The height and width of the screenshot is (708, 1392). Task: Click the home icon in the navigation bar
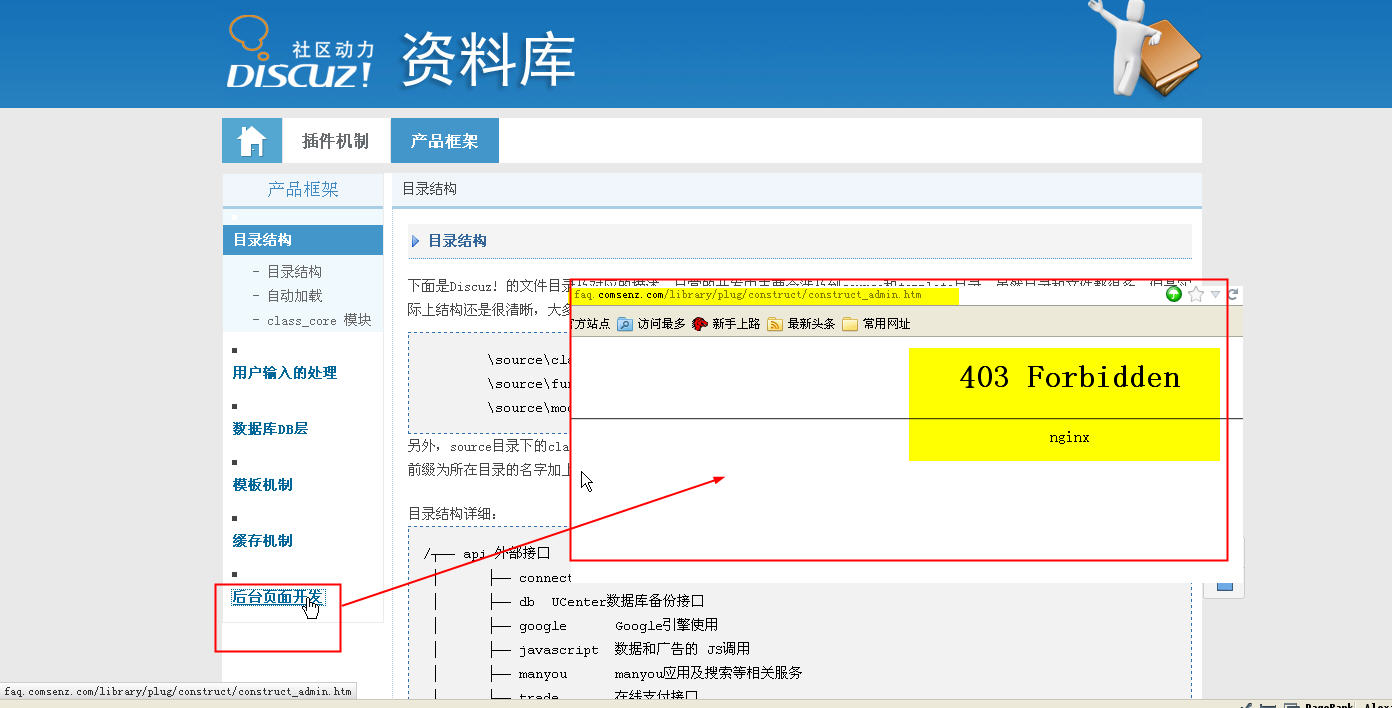252,140
